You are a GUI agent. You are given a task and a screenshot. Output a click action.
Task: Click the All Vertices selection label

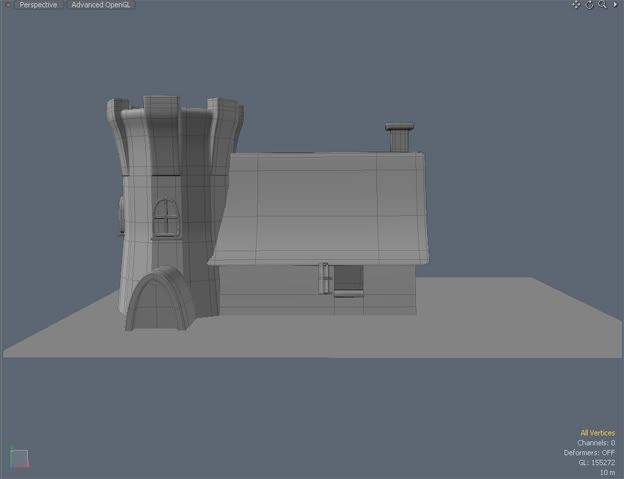597,433
